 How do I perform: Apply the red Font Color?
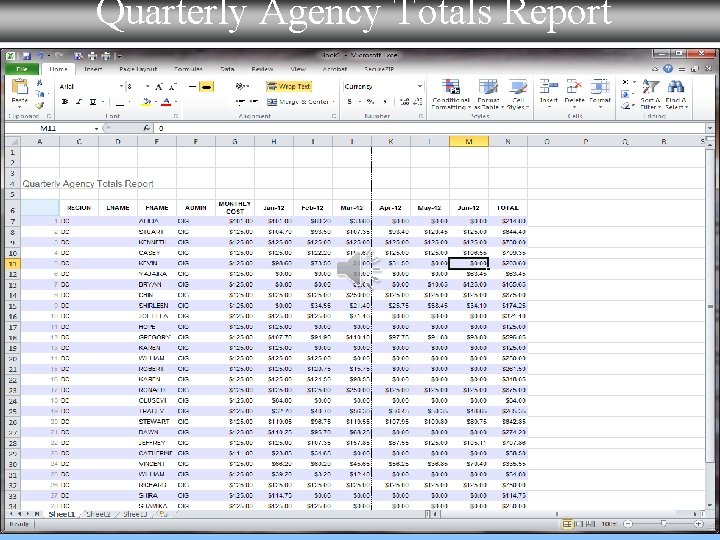point(166,101)
